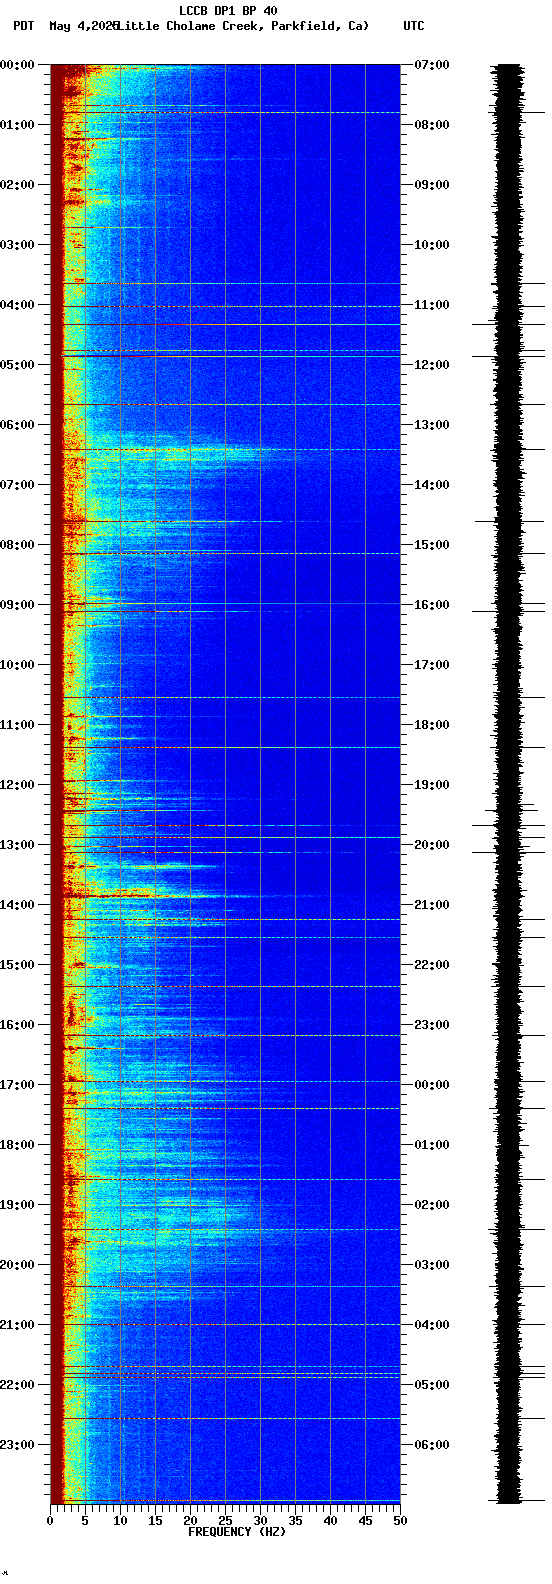Click the PDT time label '13:00'
This screenshot has width=552, height=1584.
point(17,845)
